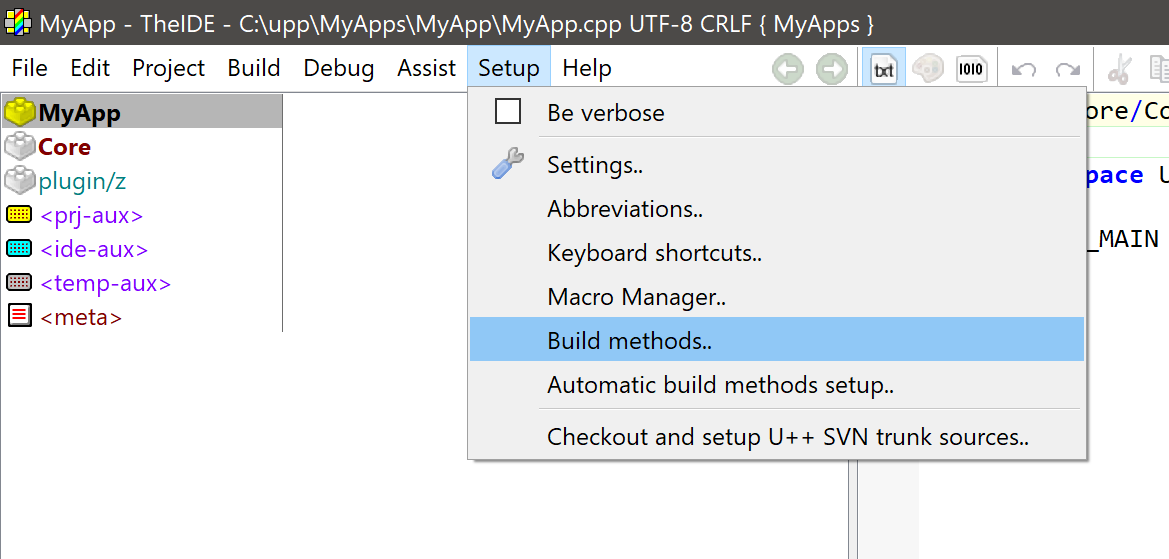
Task: Select the Core package in list
Action: pyautogui.click(x=64, y=147)
